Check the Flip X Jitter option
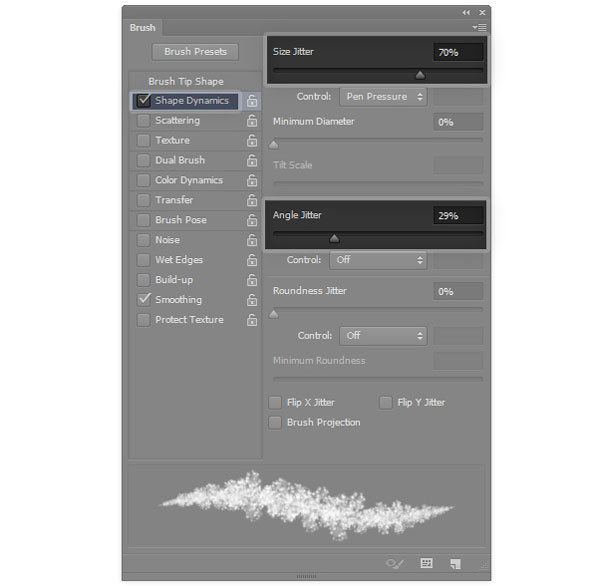The width and height of the screenshot is (600, 586). (x=275, y=403)
